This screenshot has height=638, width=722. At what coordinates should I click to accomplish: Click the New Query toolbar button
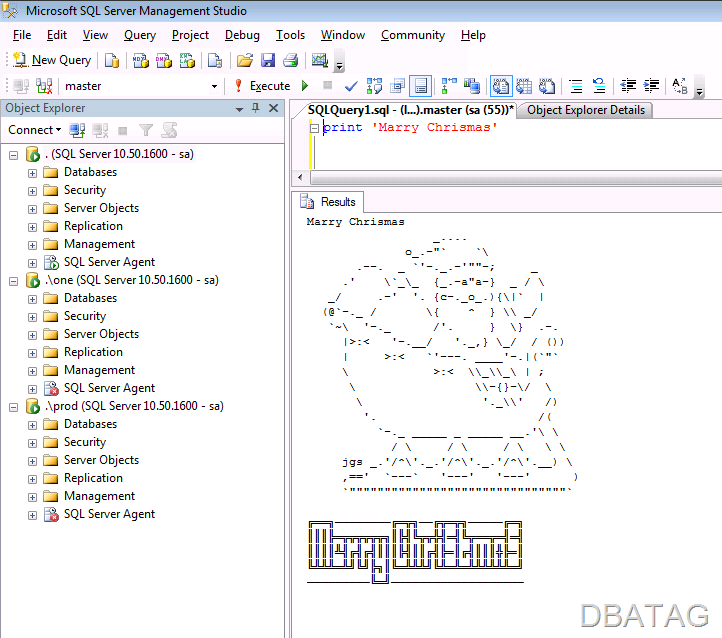52,60
